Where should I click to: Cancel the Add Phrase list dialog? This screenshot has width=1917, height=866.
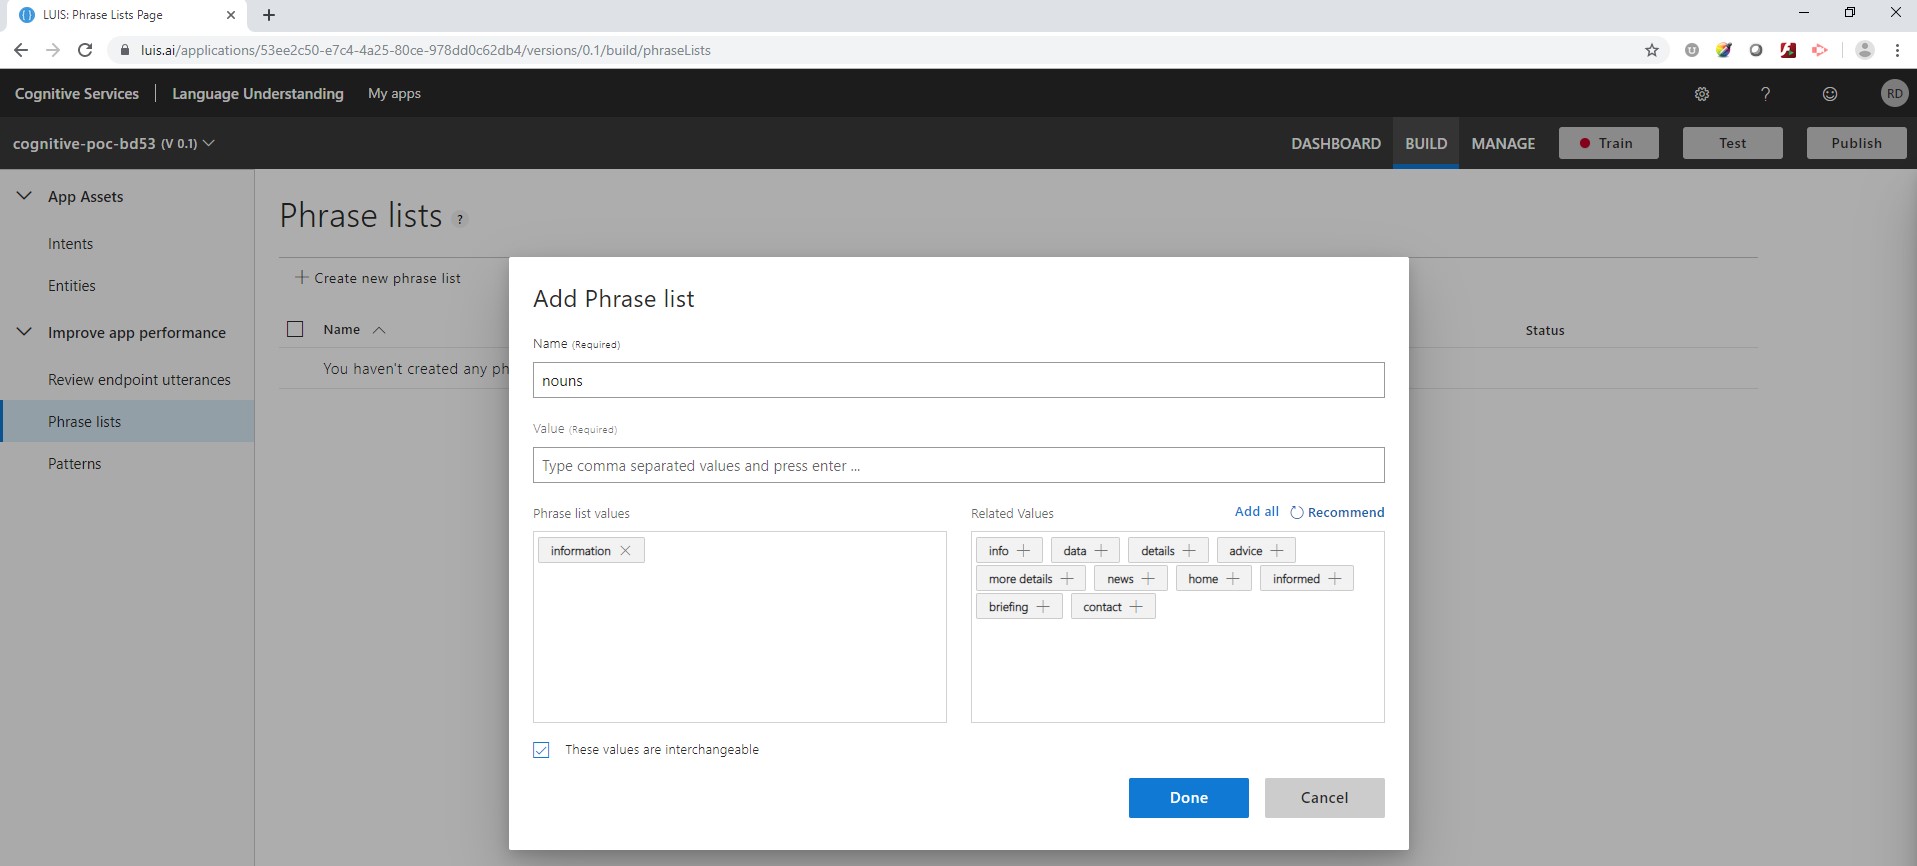[1324, 798]
